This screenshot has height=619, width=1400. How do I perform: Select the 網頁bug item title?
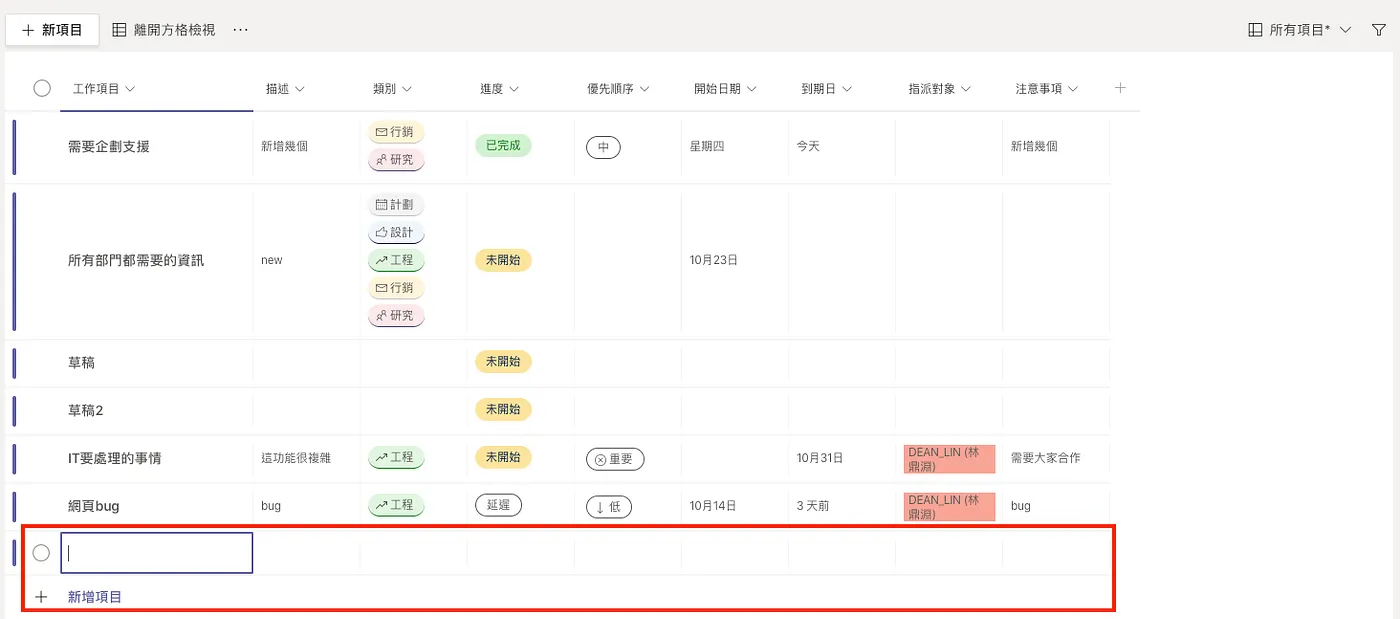click(x=94, y=506)
